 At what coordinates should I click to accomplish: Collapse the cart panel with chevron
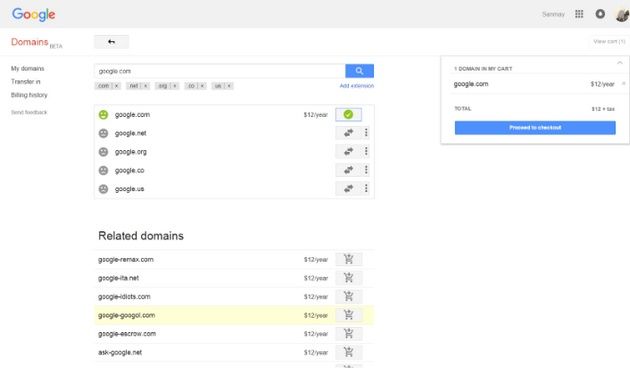click(620, 63)
